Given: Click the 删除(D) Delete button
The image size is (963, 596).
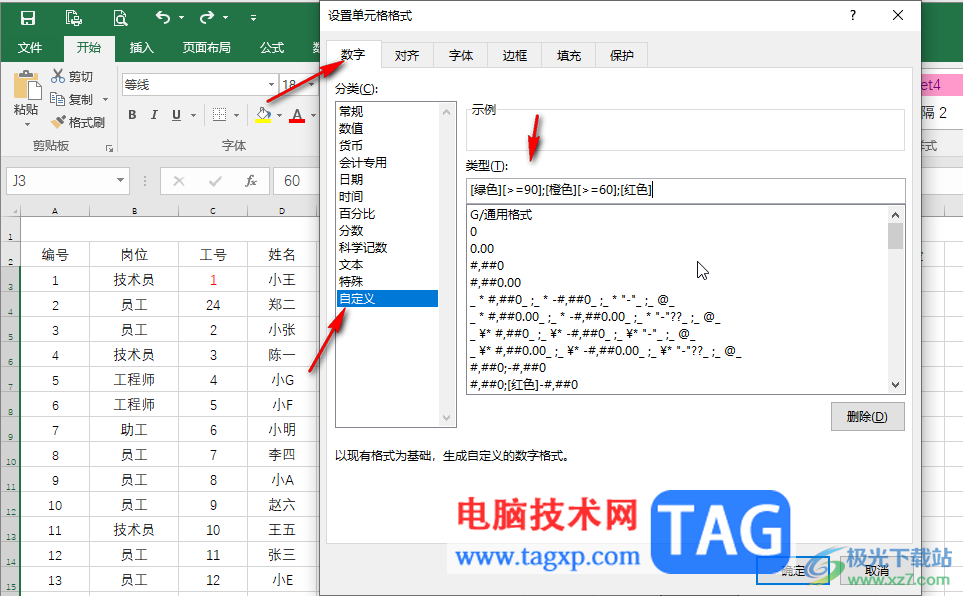Looking at the screenshot, I should [867, 417].
